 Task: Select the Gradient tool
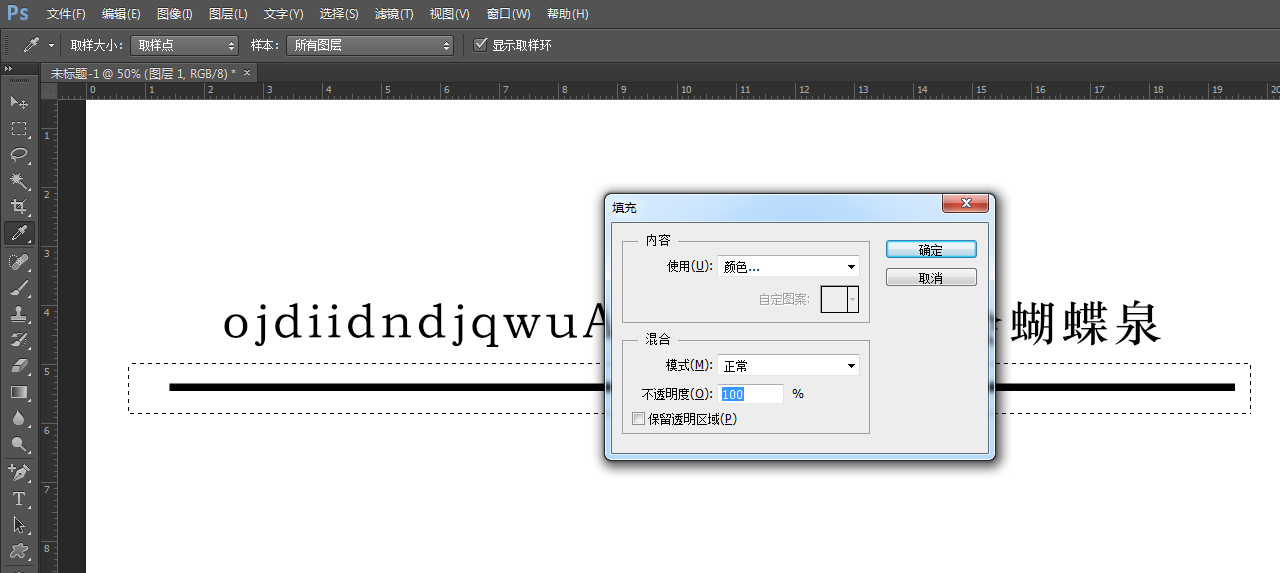pos(19,392)
